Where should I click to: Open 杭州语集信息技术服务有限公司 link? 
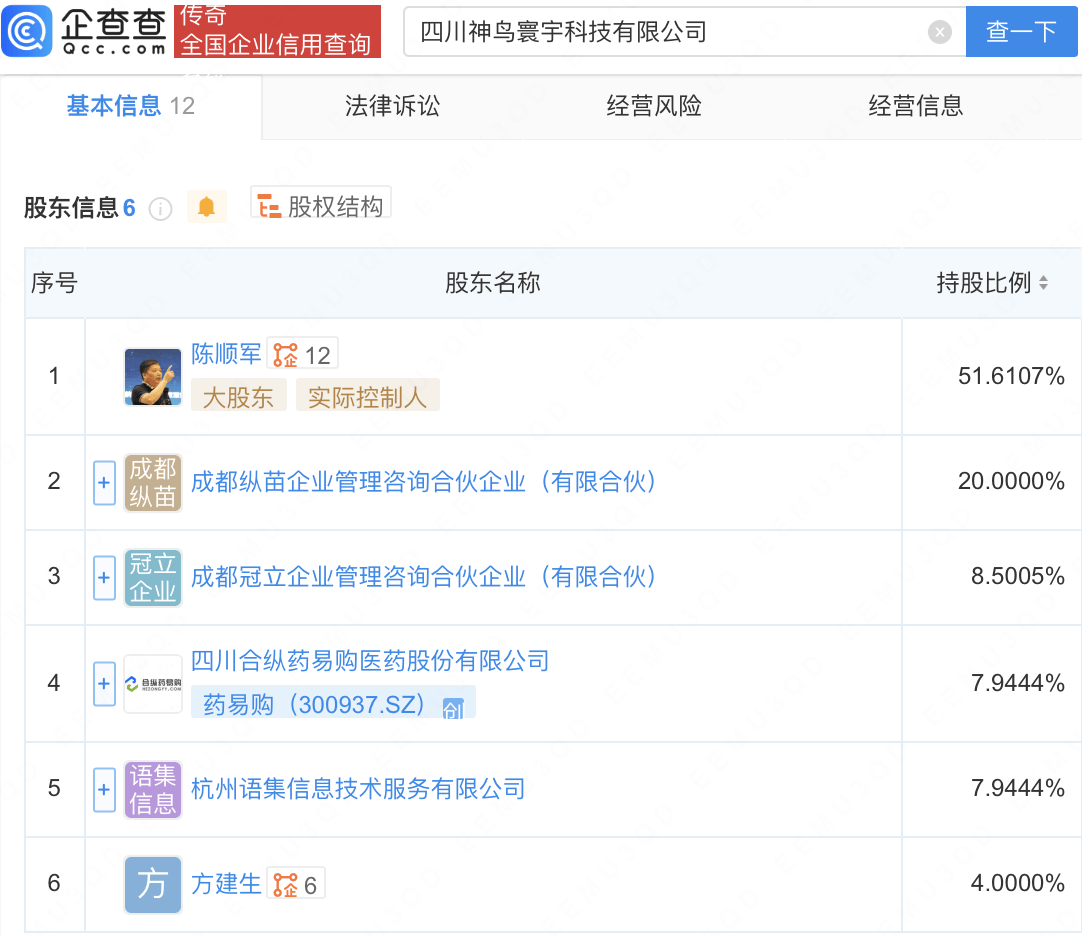click(358, 789)
